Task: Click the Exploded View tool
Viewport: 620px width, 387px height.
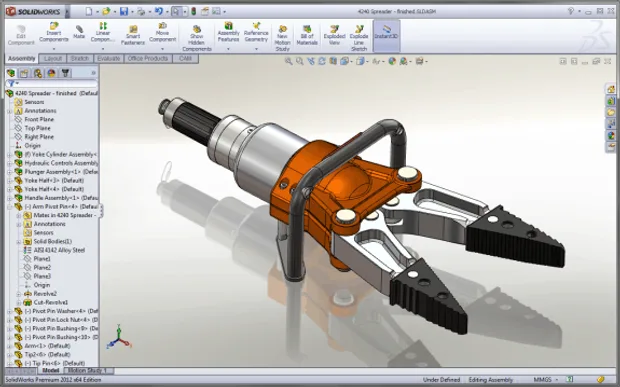Action: [335, 35]
